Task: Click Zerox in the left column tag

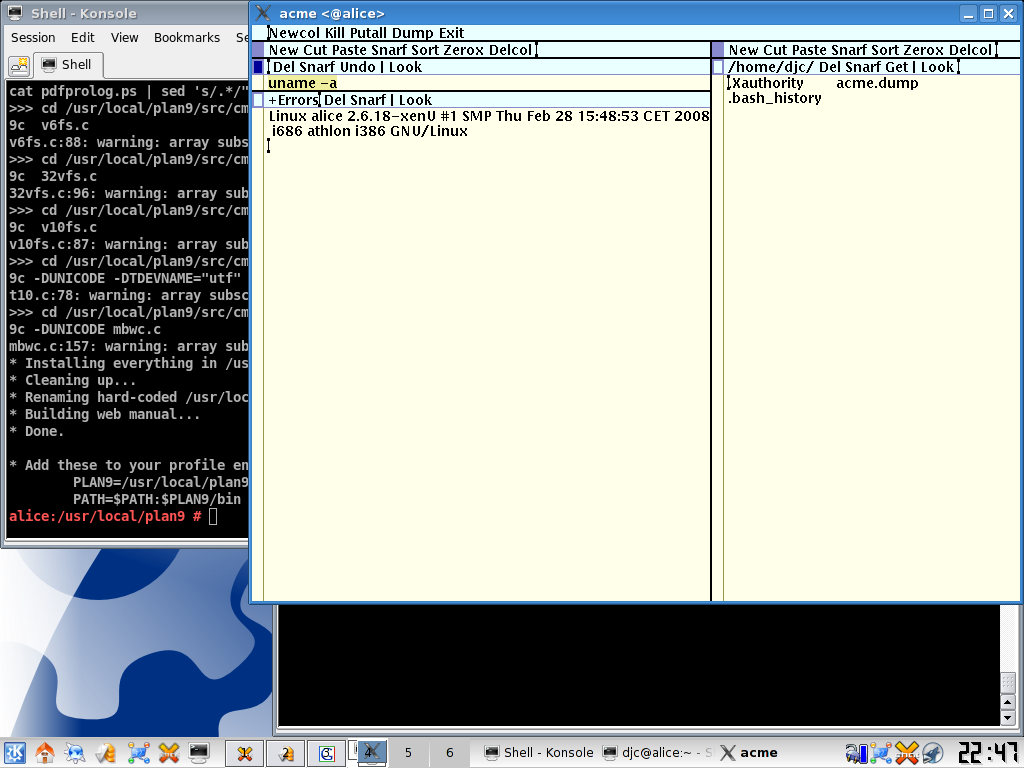Action: click(x=464, y=50)
